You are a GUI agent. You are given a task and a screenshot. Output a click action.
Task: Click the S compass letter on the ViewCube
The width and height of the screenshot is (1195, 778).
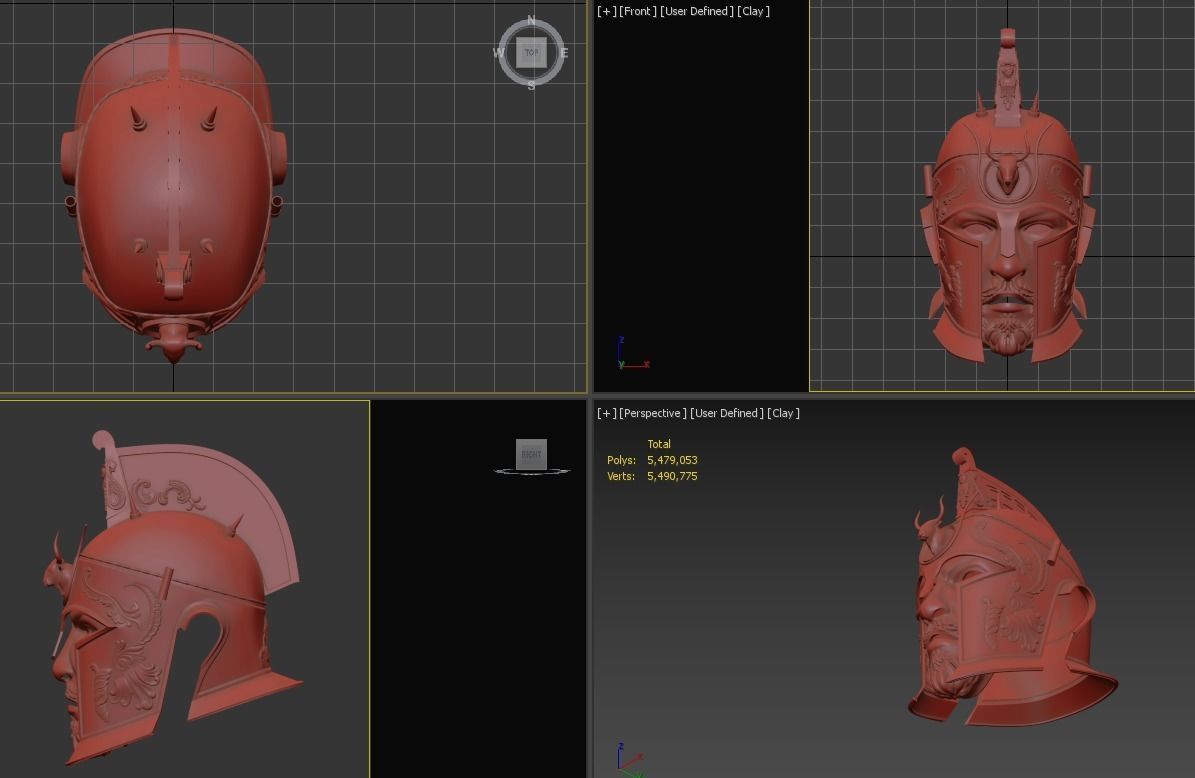pos(531,85)
